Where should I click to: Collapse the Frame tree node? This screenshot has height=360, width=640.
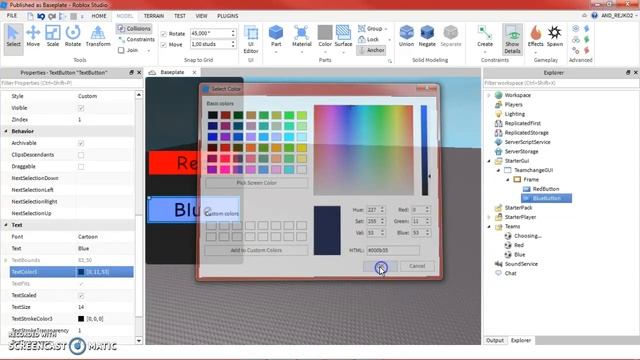(508, 180)
